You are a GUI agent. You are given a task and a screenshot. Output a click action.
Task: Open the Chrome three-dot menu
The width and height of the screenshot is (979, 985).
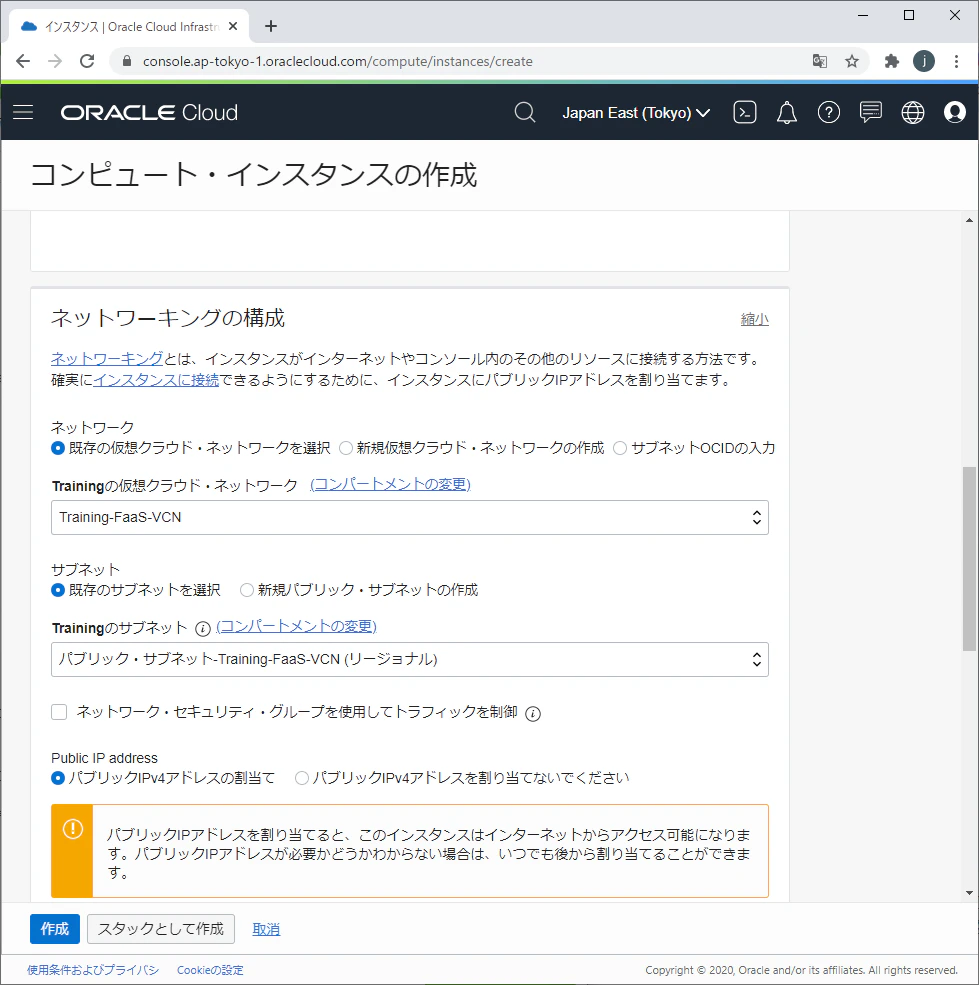[x=956, y=61]
